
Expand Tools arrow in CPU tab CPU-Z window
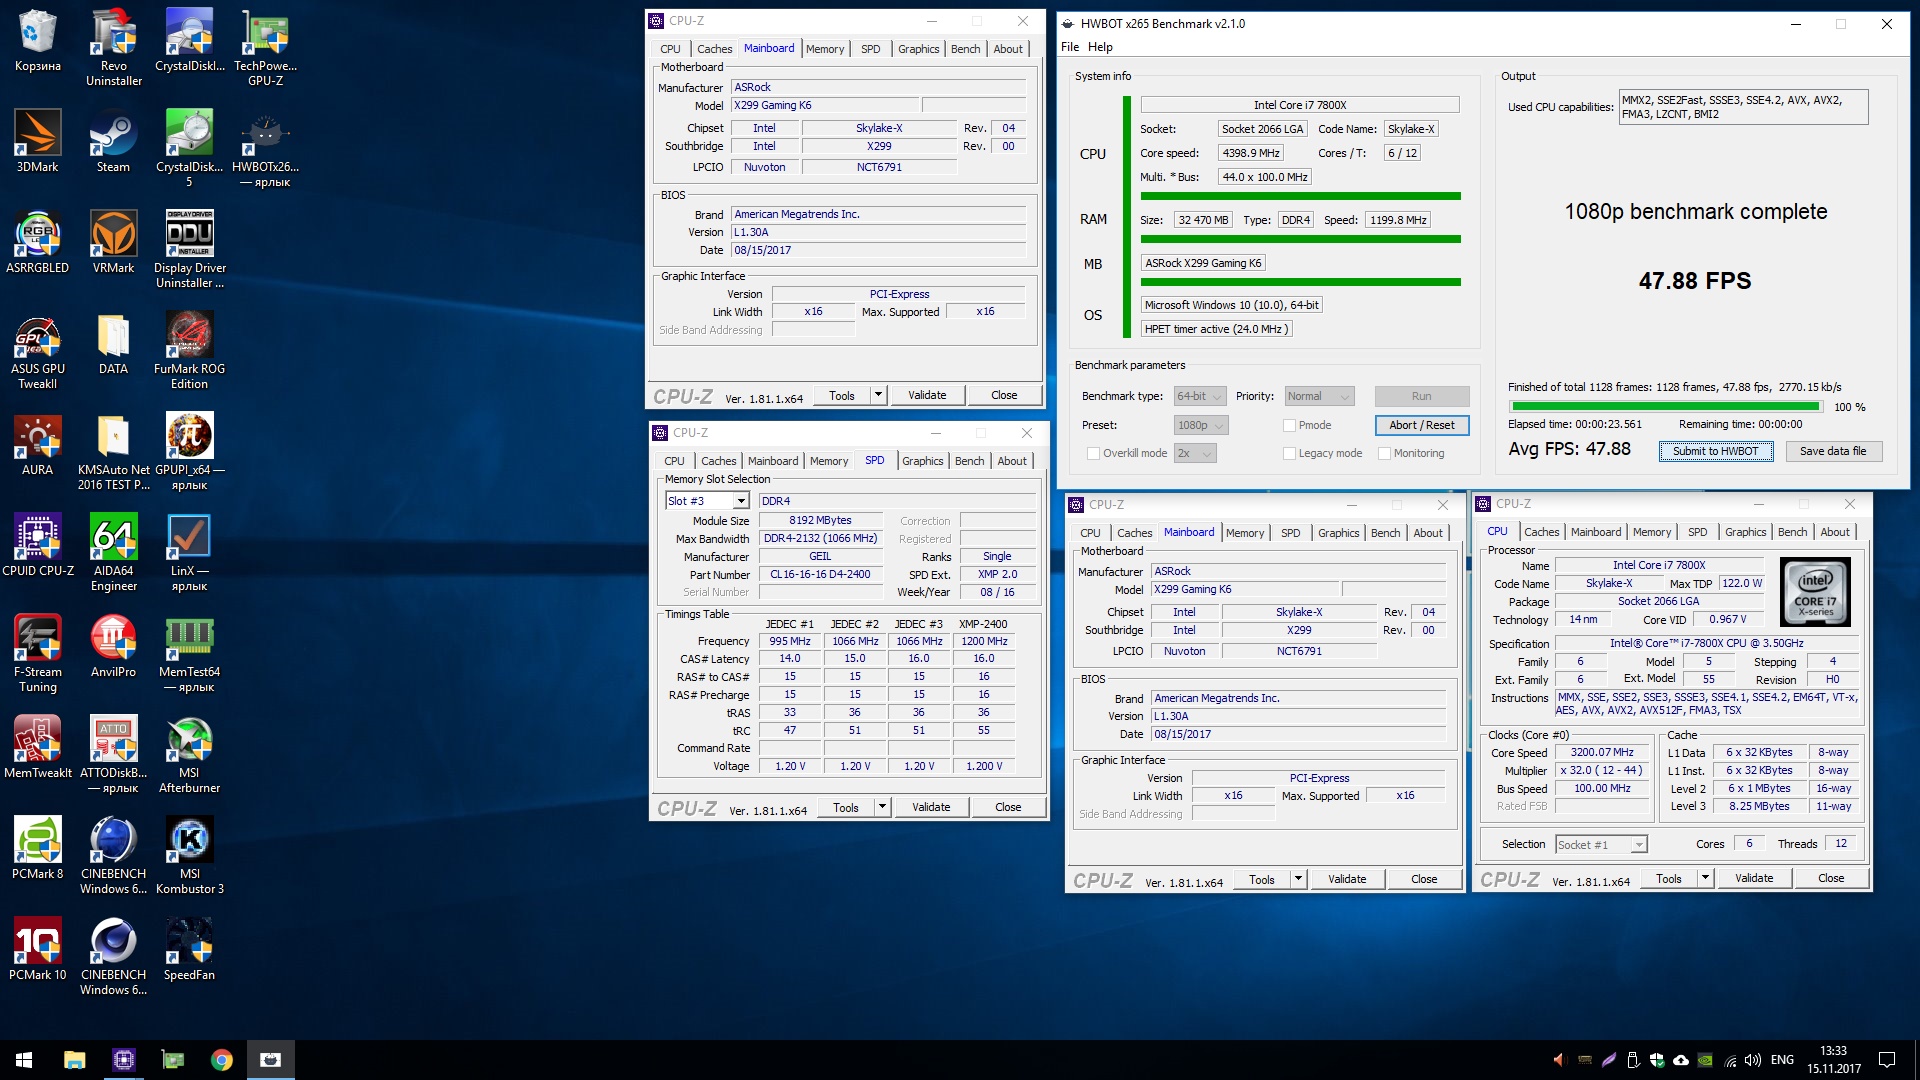(x=1705, y=878)
